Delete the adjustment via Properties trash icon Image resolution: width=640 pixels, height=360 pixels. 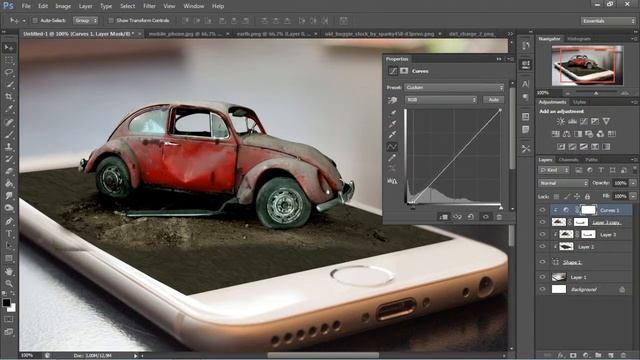[499, 217]
